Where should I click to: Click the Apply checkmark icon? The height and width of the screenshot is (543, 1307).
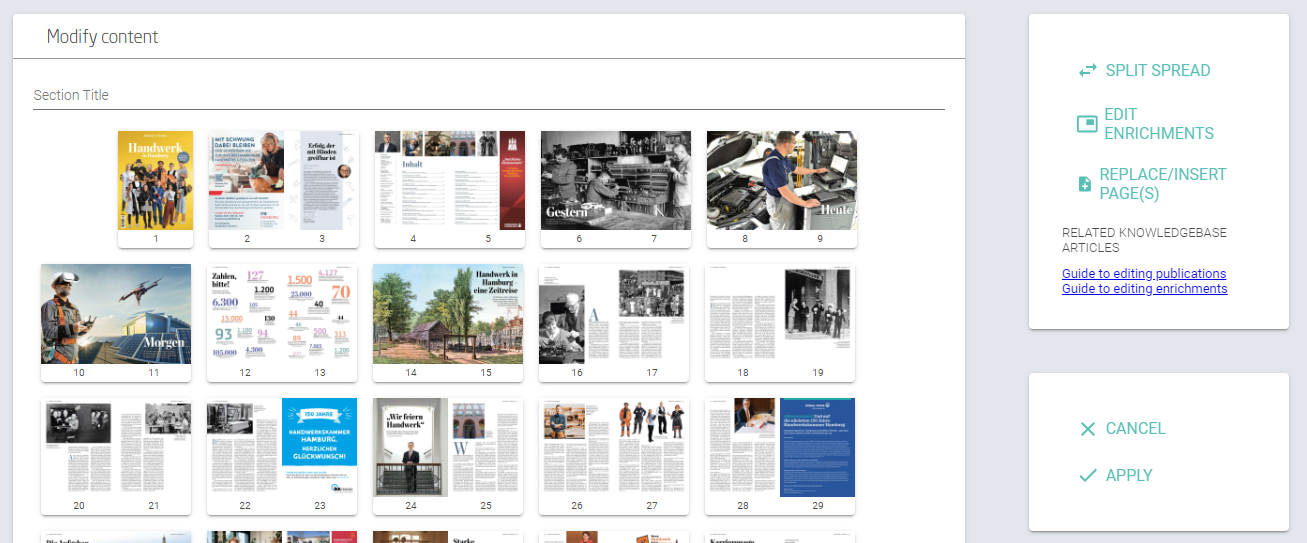(1088, 476)
